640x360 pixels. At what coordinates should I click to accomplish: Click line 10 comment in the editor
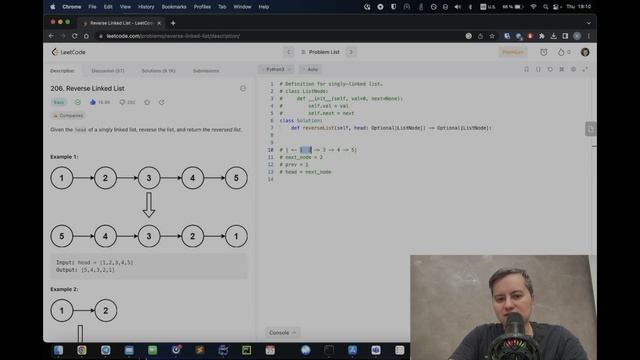coord(318,150)
